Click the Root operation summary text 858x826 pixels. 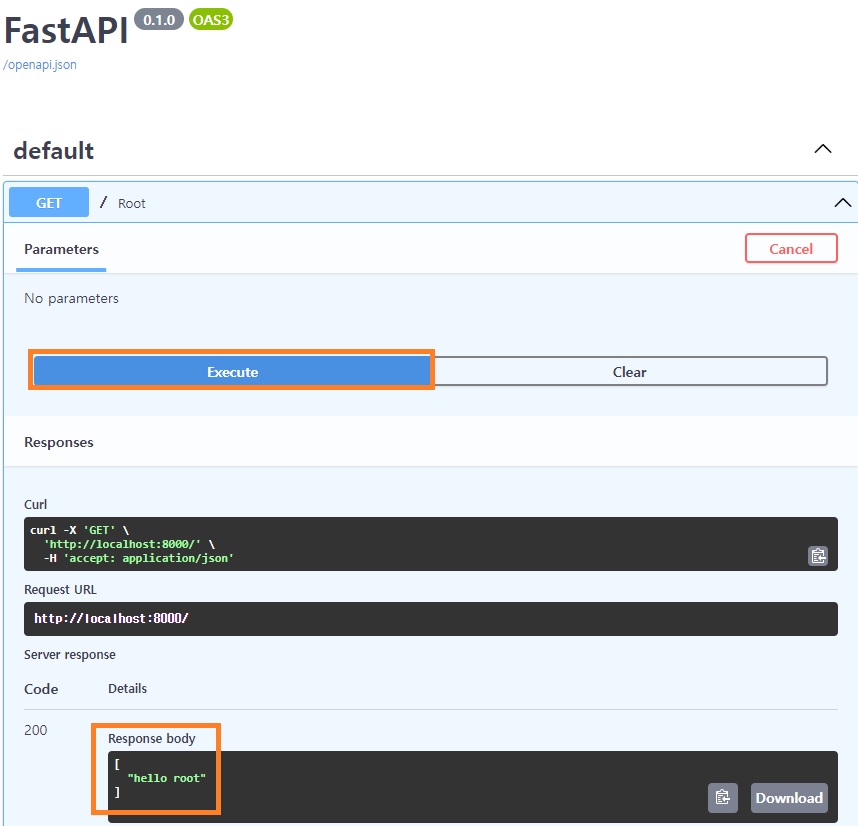click(132, 204)
